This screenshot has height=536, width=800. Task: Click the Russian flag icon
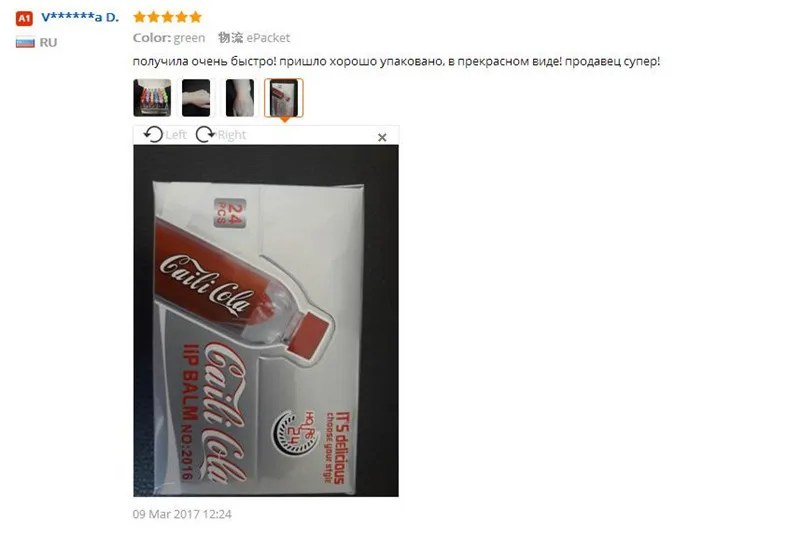tap(25, 42)
